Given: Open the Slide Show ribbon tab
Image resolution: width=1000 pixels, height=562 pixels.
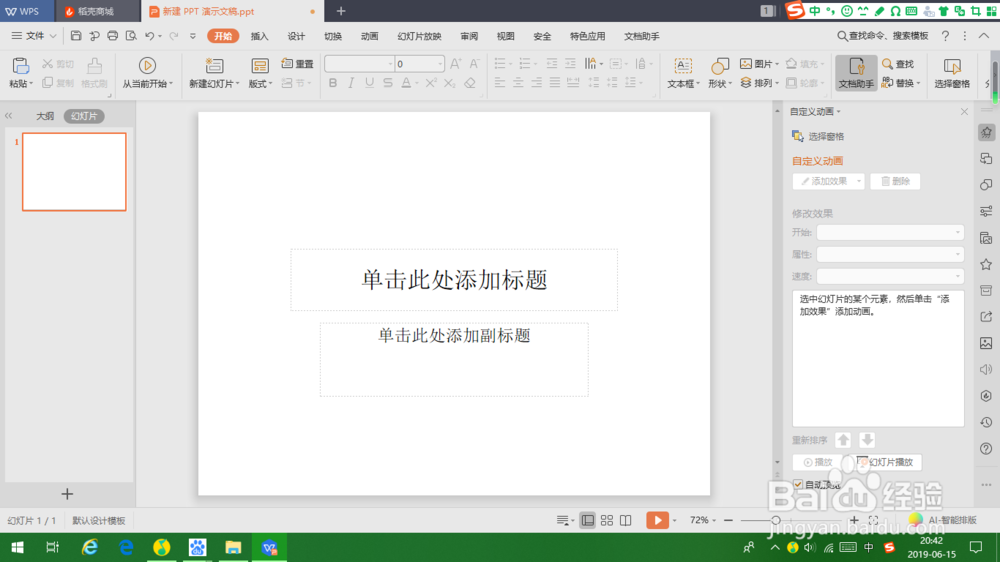Looking at the screenshot, I should coord(419,36).
